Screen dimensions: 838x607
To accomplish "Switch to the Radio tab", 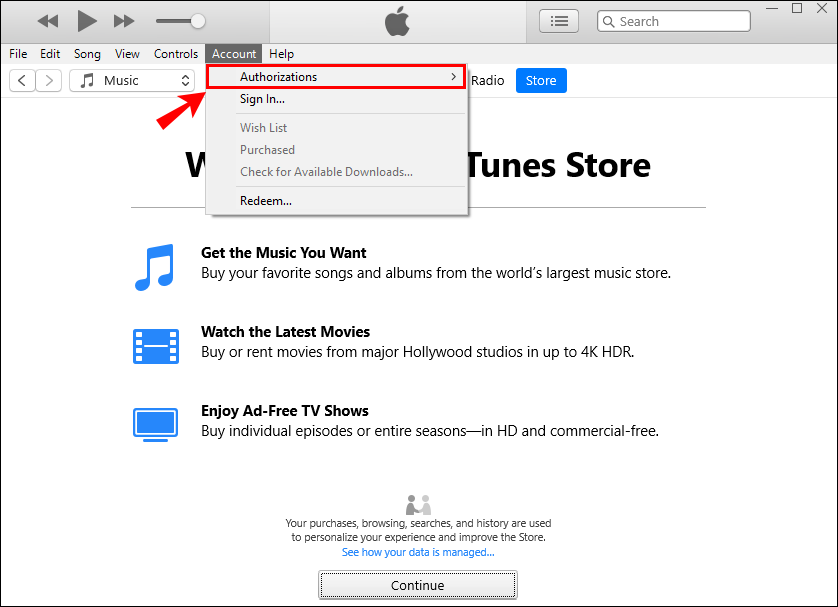I will (x=487, y=81).
